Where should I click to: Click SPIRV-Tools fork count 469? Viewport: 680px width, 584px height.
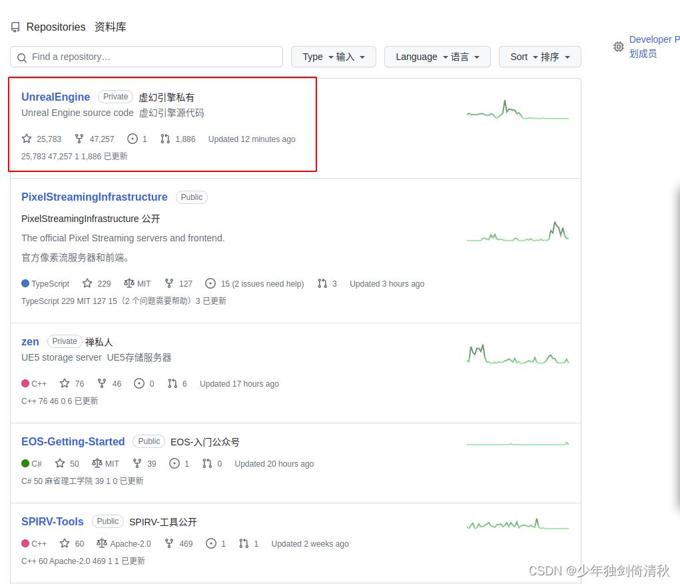pyautogui.click(x=178, y=543)
